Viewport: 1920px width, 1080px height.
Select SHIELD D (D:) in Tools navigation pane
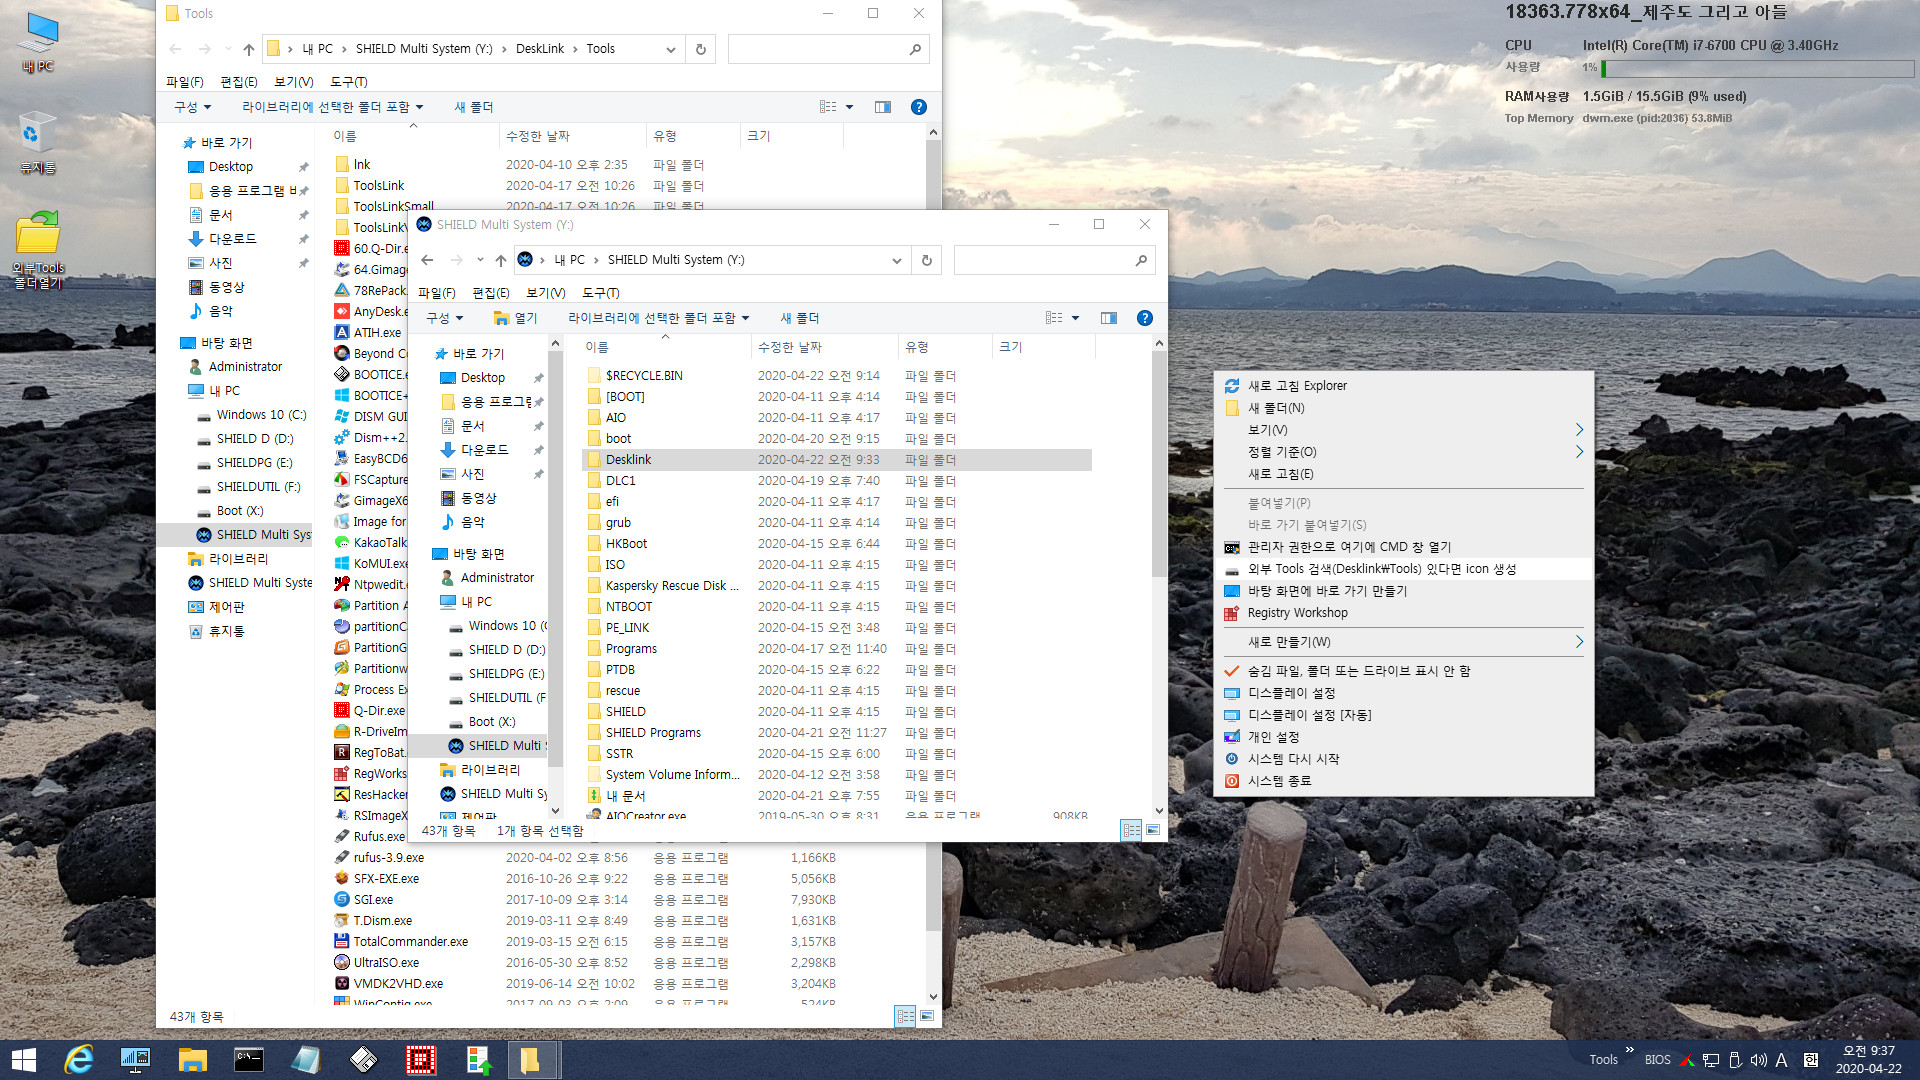click(255, 439)
